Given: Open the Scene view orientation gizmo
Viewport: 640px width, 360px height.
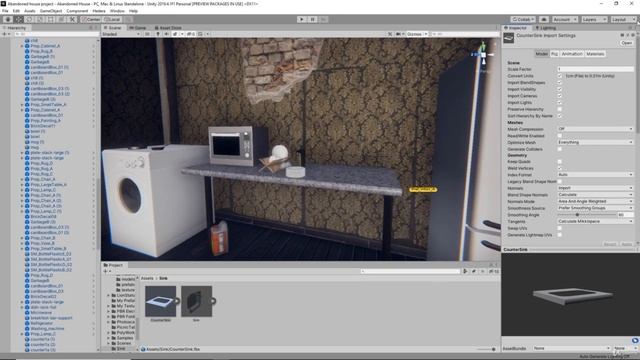Looking at the screenshot, I should click(483, 54).
